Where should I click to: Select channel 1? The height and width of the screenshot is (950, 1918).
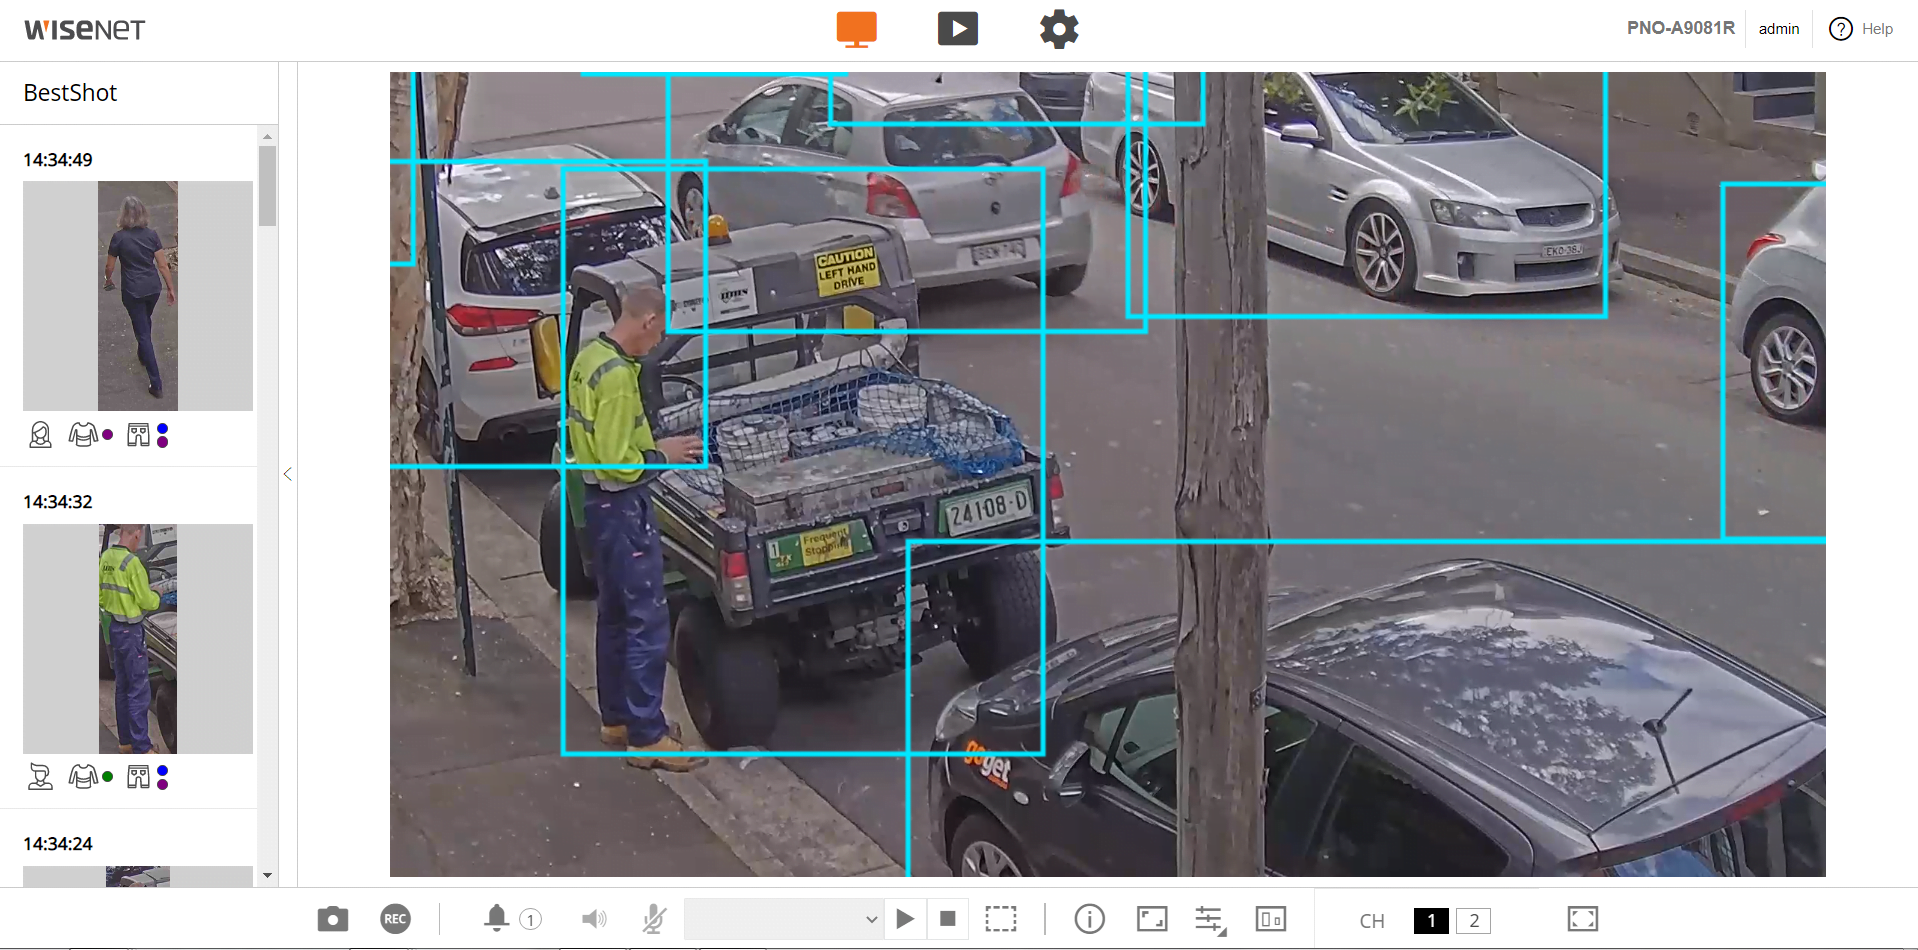(1430, 920)
